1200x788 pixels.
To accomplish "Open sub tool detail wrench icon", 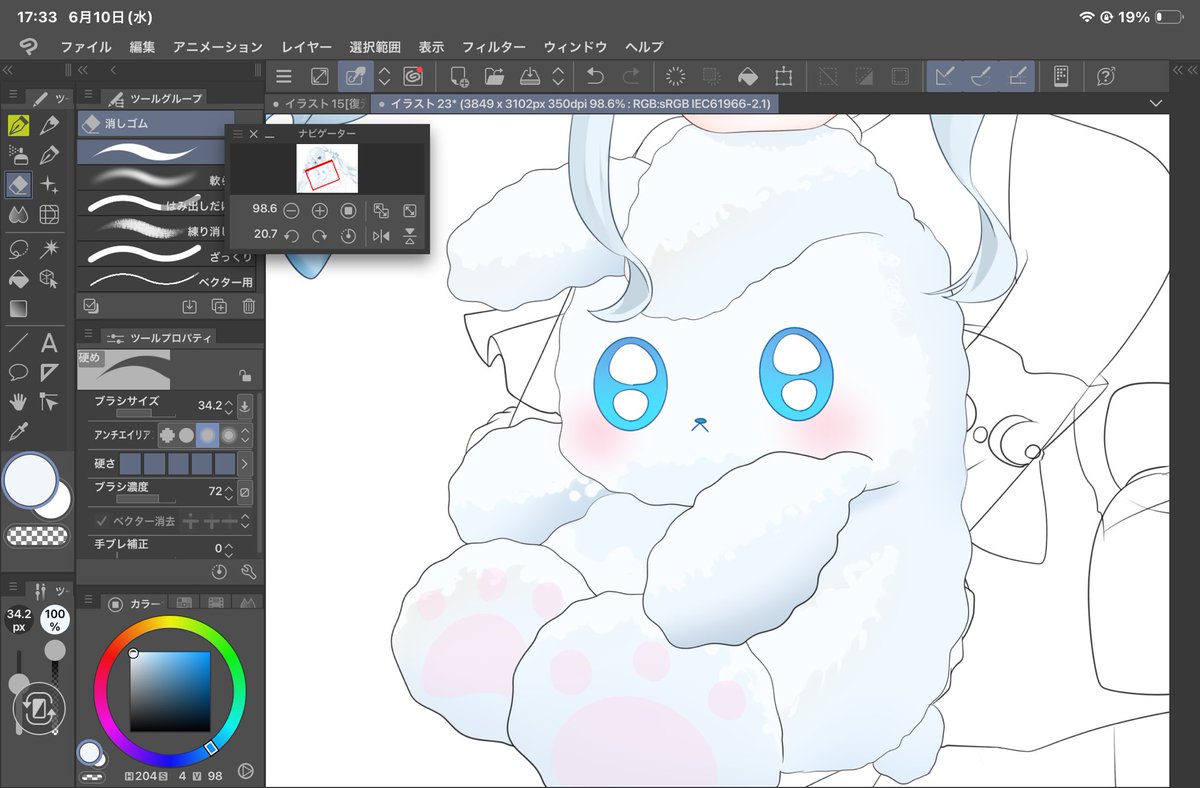I will (x=249, y=572).
